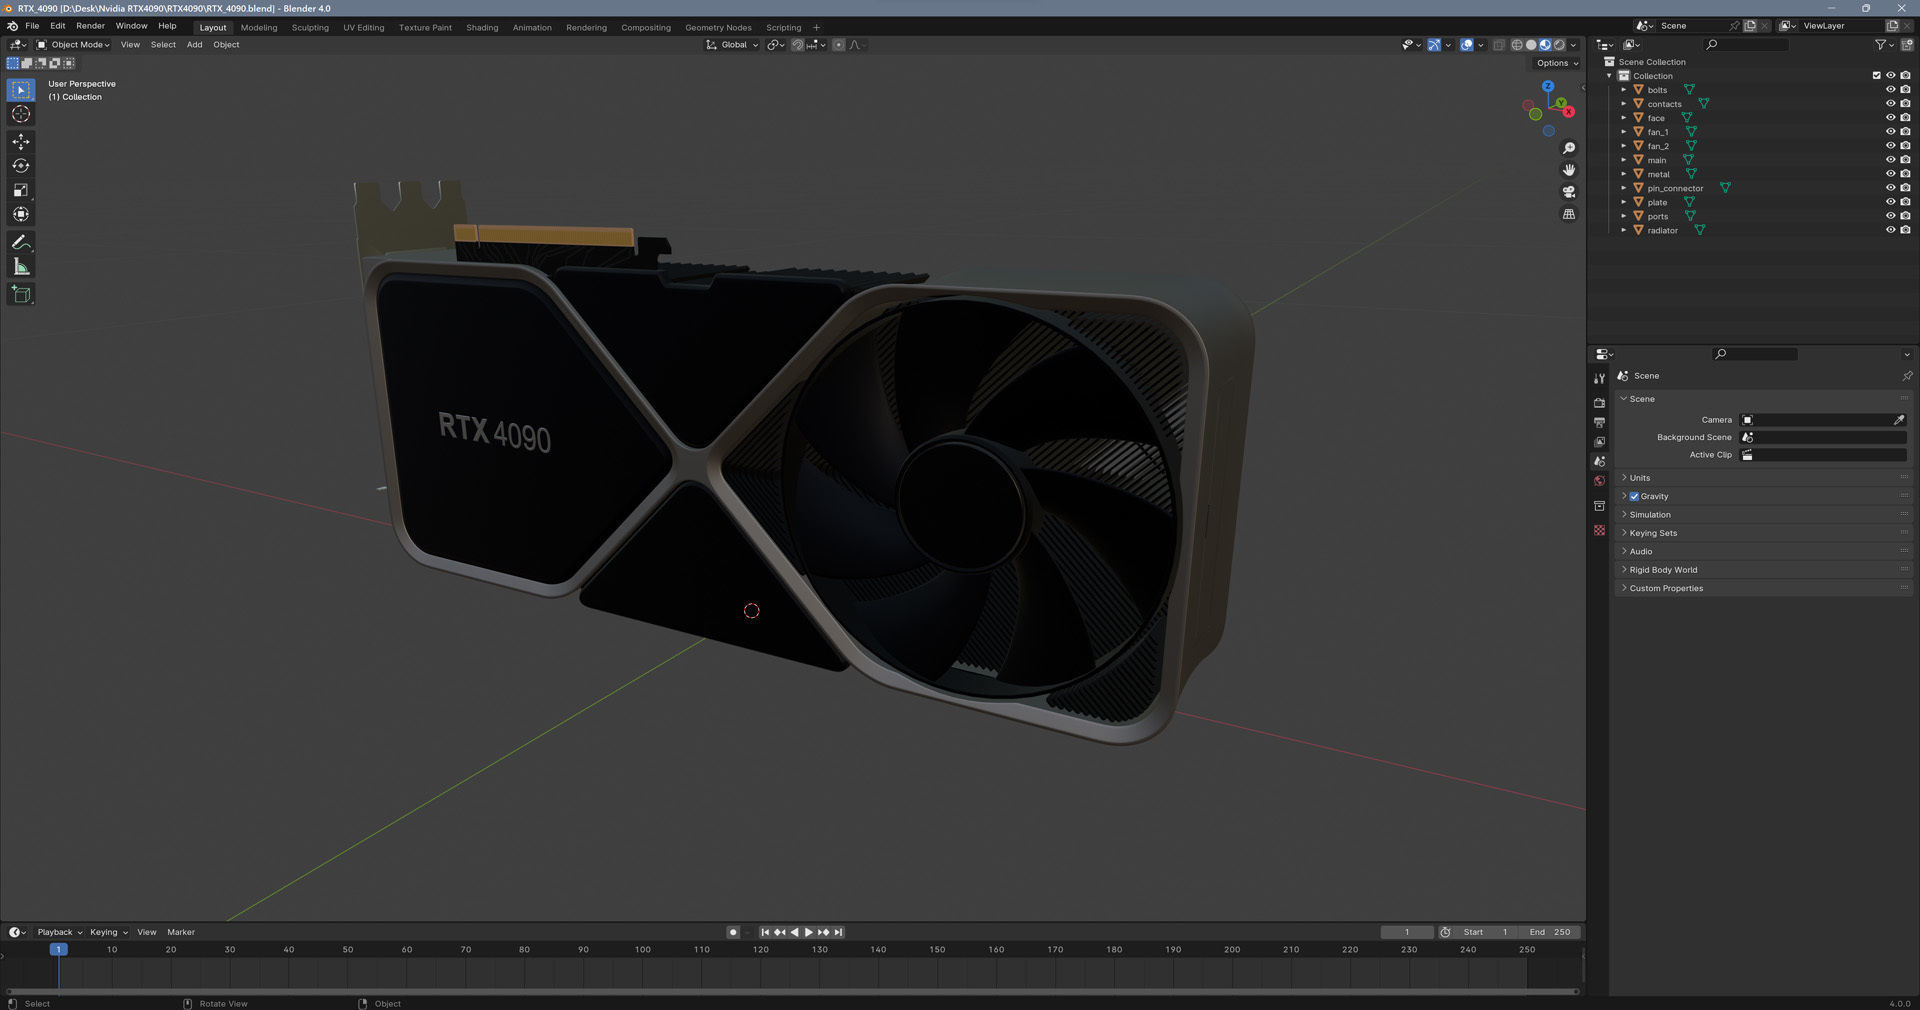Viewport: 1920px width, 1010px height.
Task: Play the animation forward
Action: tap(809, 932)
